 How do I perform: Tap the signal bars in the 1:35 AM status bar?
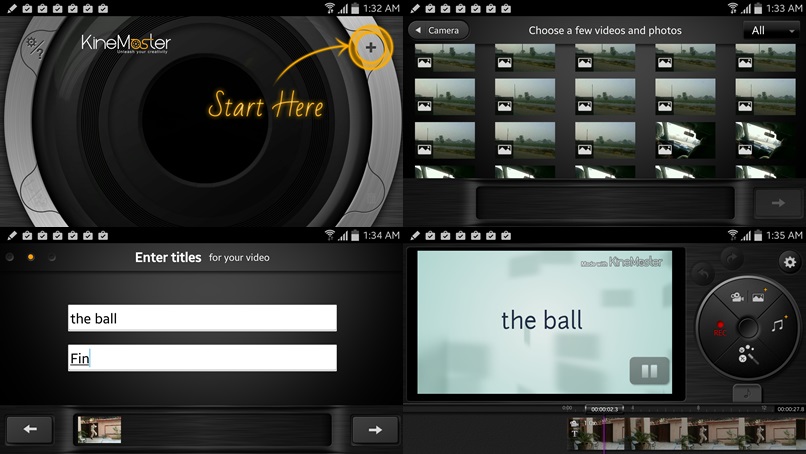[746, 235]
